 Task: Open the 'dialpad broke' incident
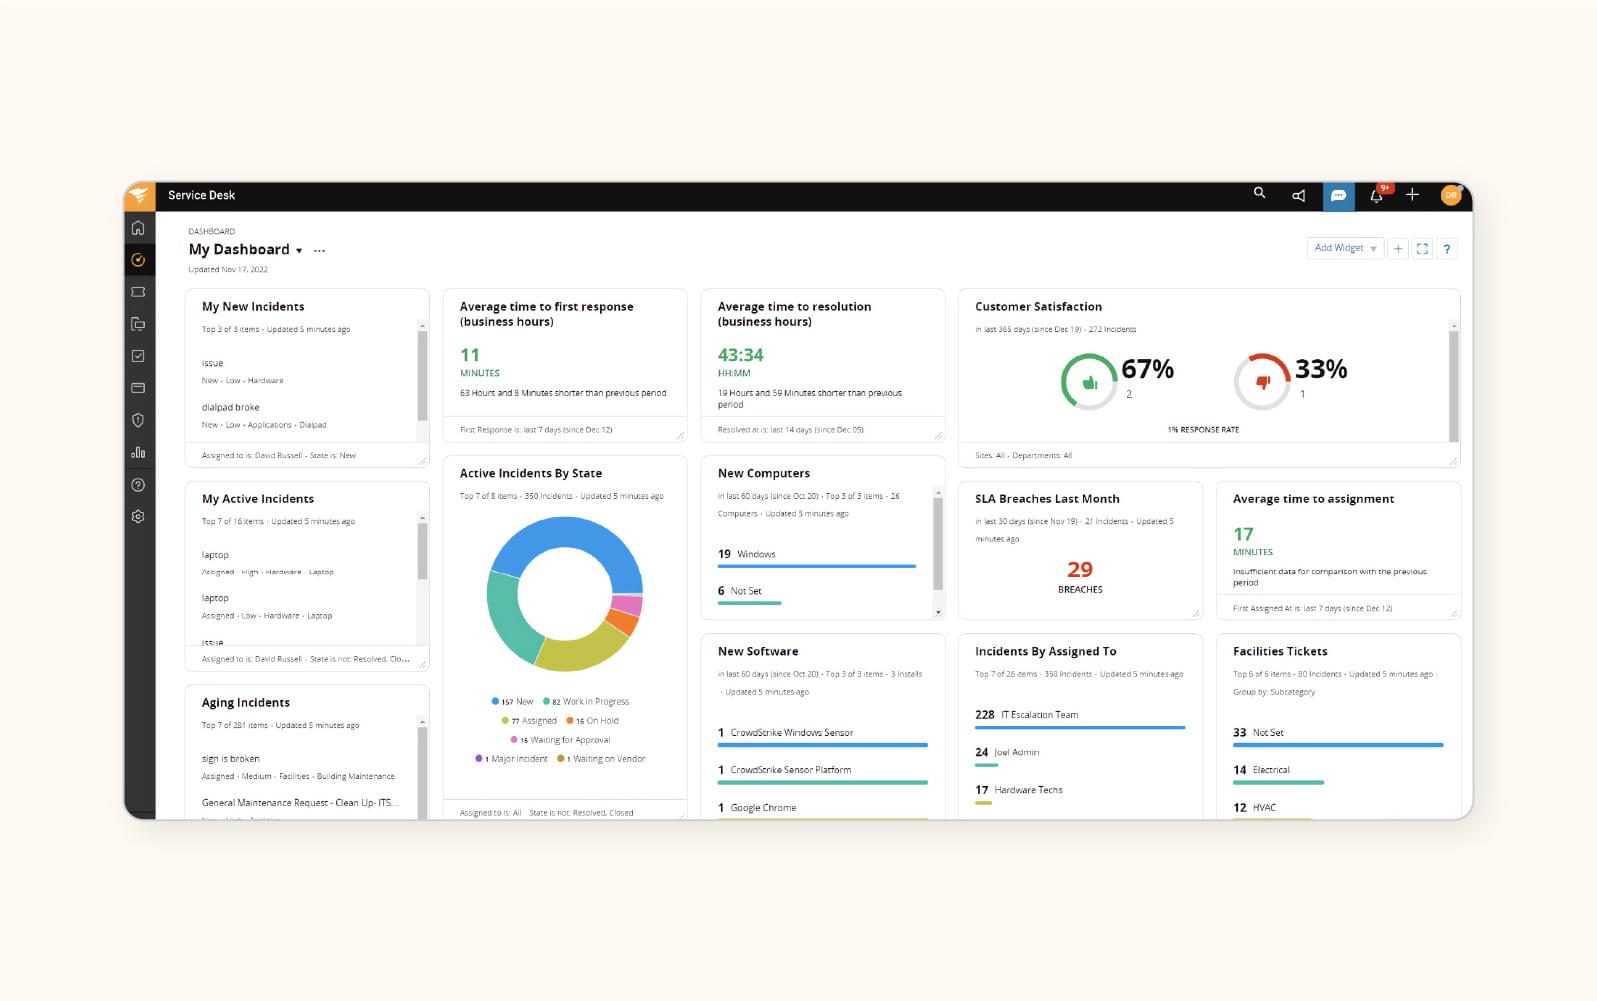click(x=230, y=407)
